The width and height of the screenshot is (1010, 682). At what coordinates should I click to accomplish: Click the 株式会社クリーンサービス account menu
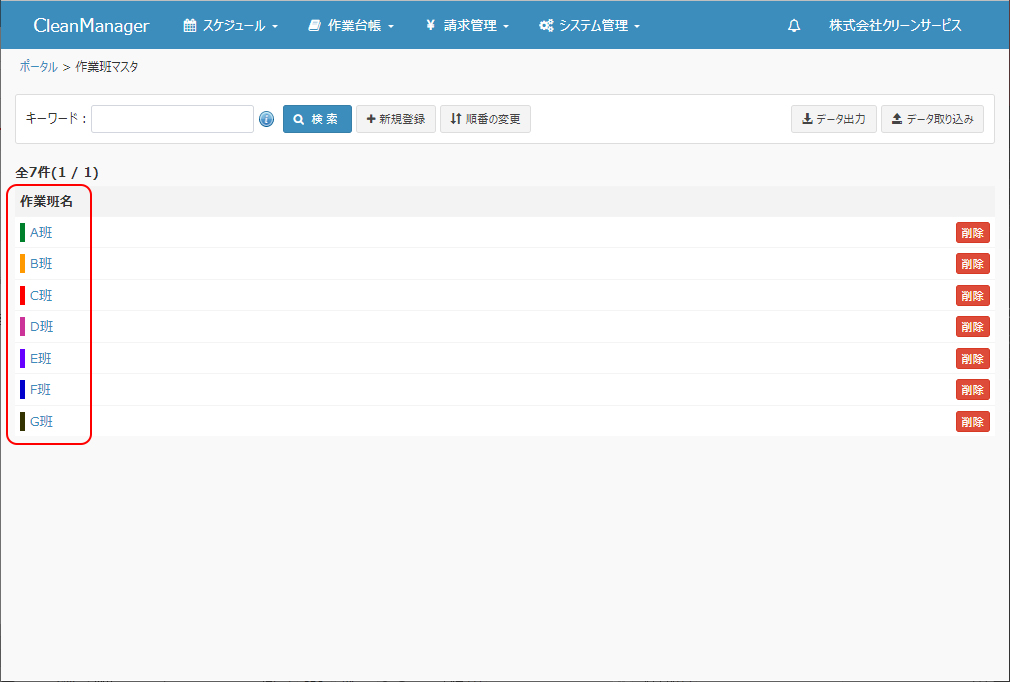[x=895, y=26]
